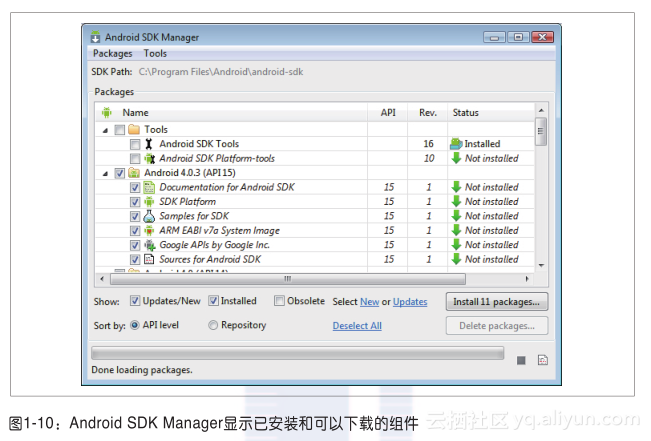The image size is (651, 441).
Task: Click the Documentation for Android SDK icon
Action: 149,187
